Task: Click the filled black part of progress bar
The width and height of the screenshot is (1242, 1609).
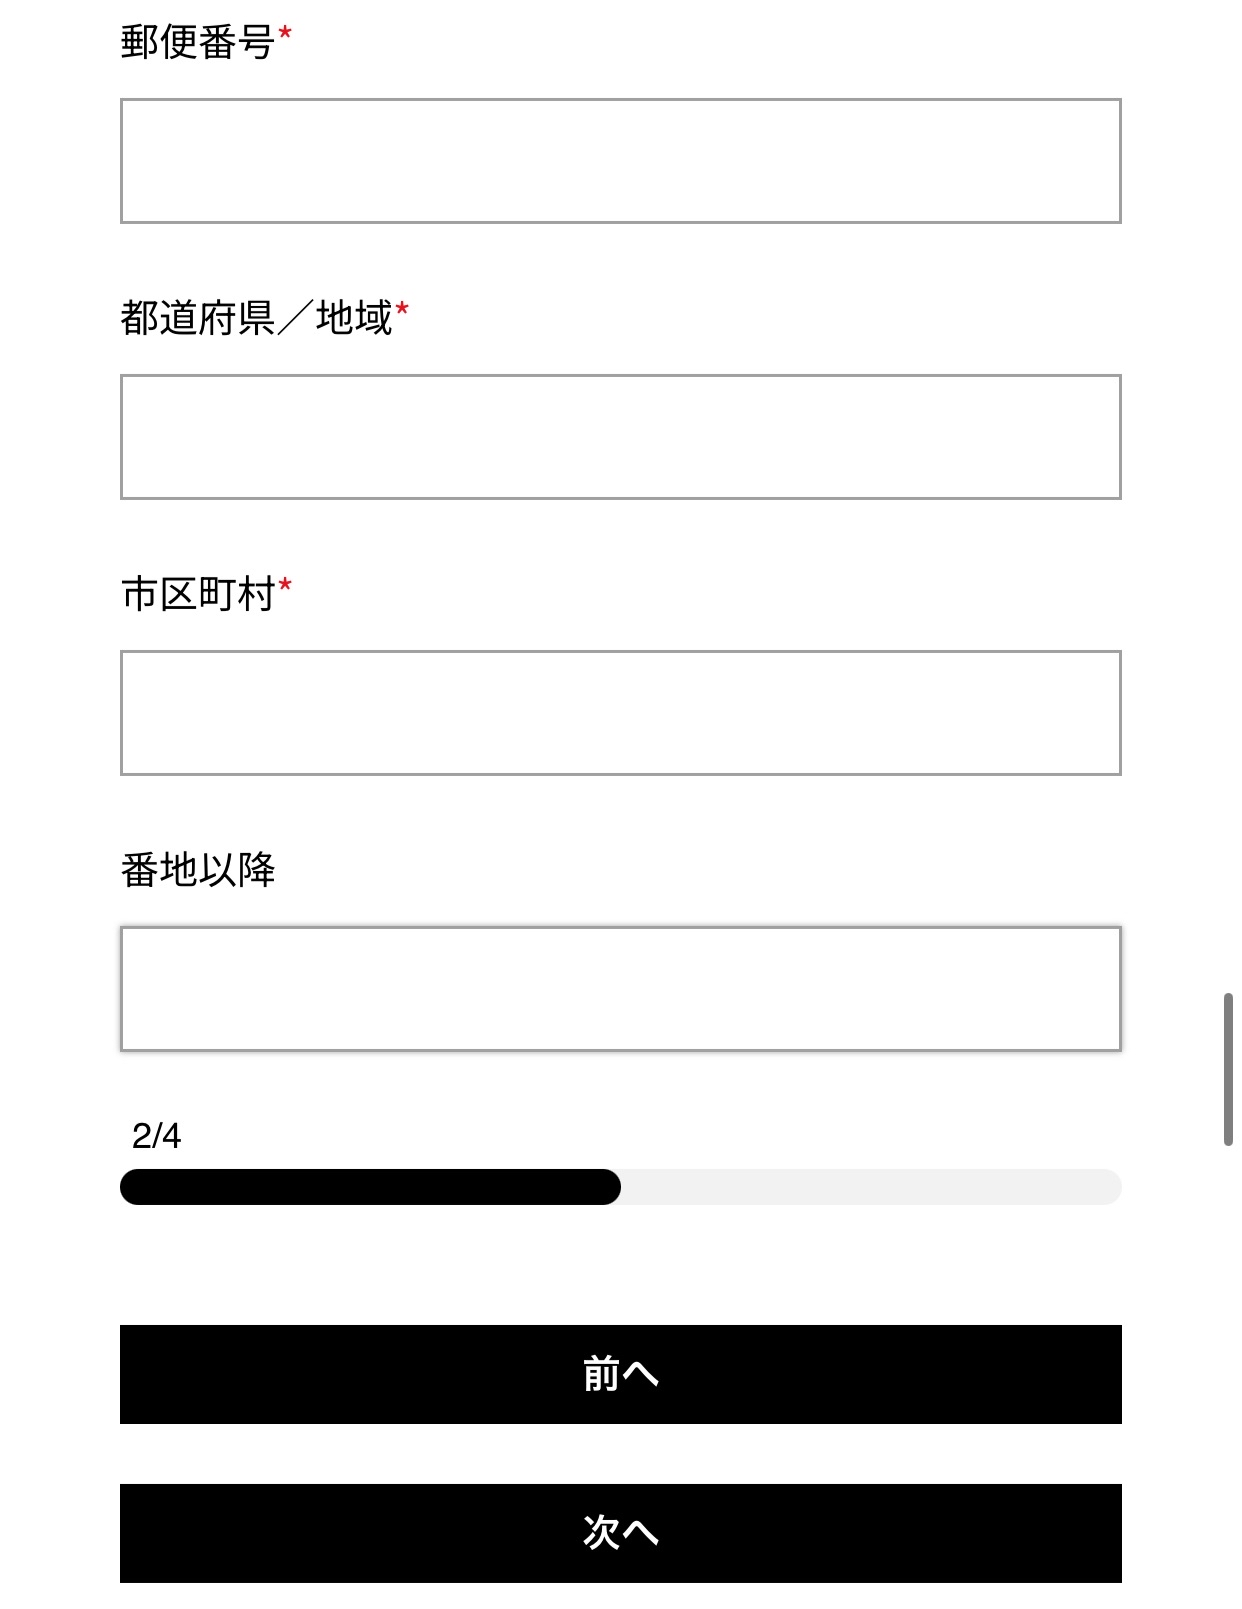Action: coord(370,1187)
